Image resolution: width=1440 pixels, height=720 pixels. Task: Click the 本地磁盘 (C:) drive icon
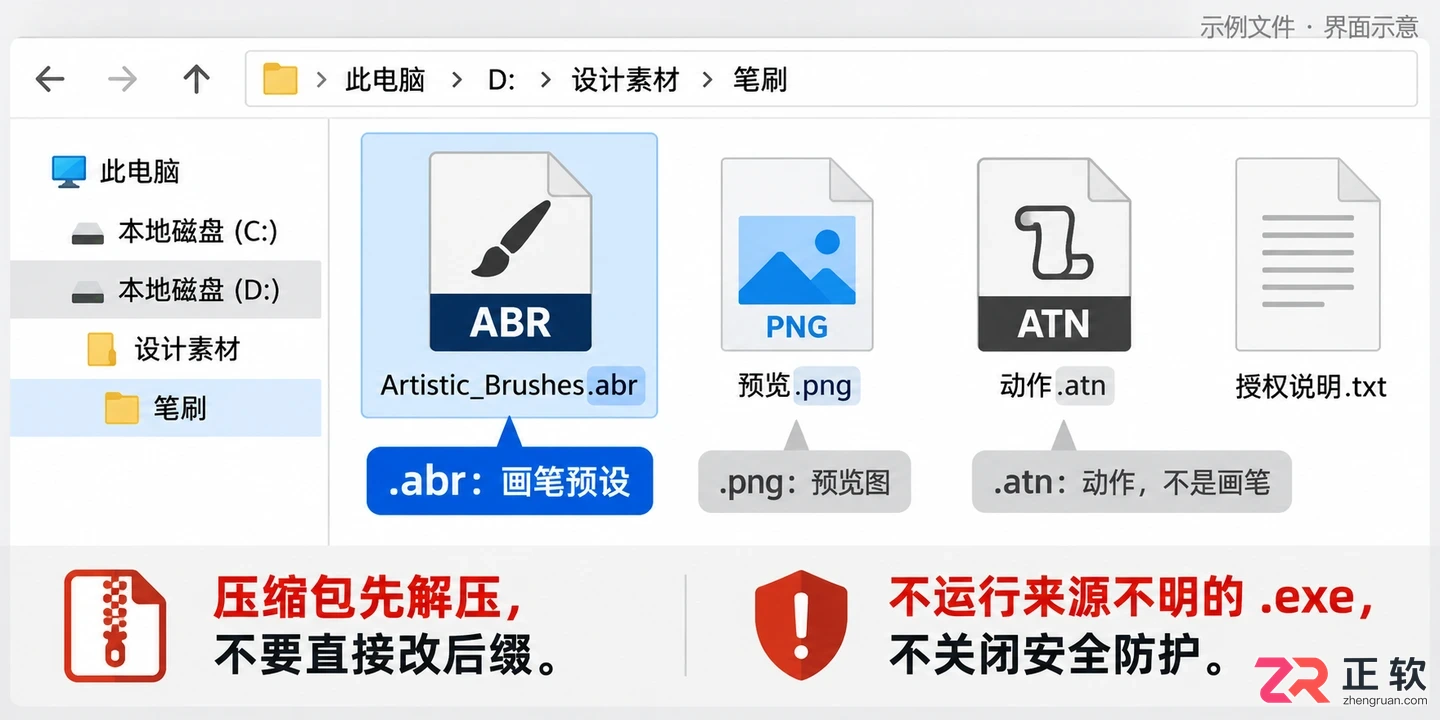tap(88, 234)
